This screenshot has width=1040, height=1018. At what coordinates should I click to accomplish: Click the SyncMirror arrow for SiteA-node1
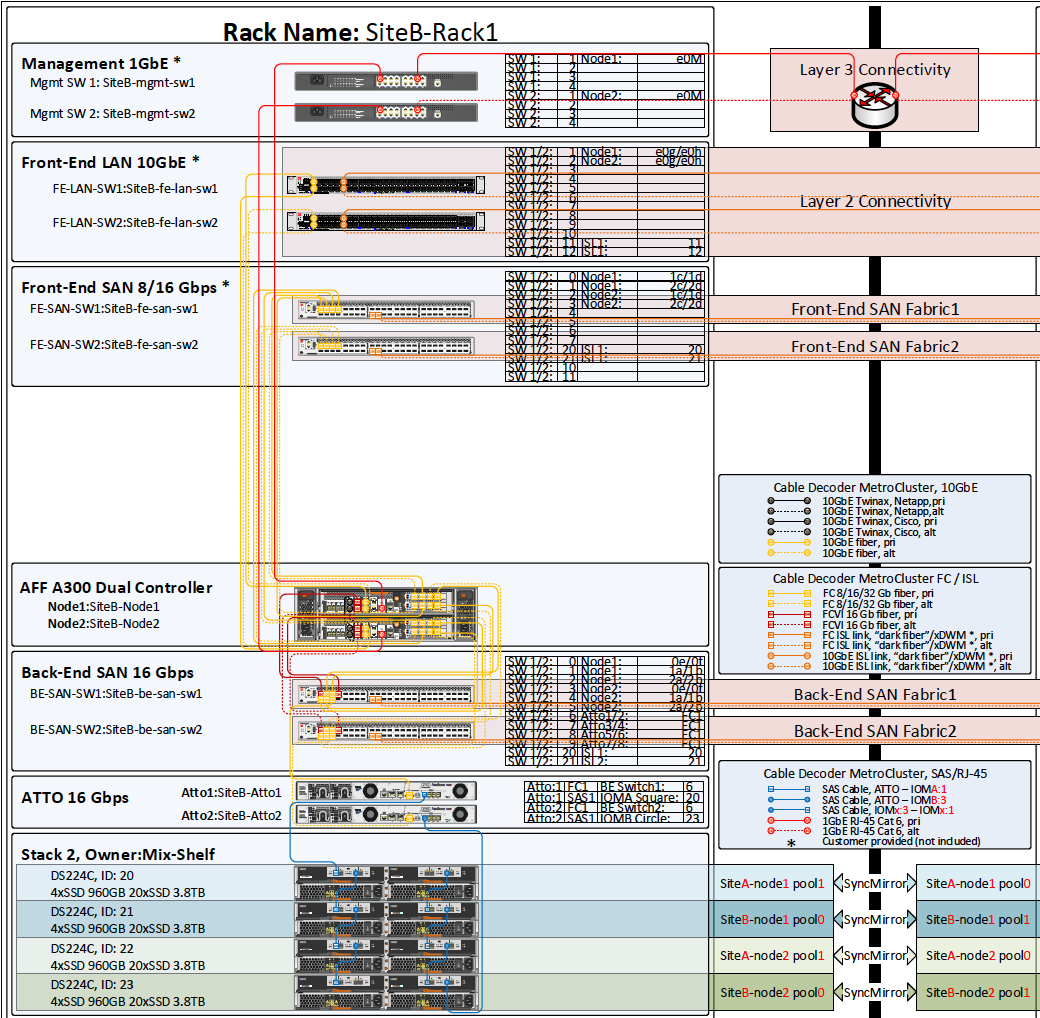click(x=874, y=883)
